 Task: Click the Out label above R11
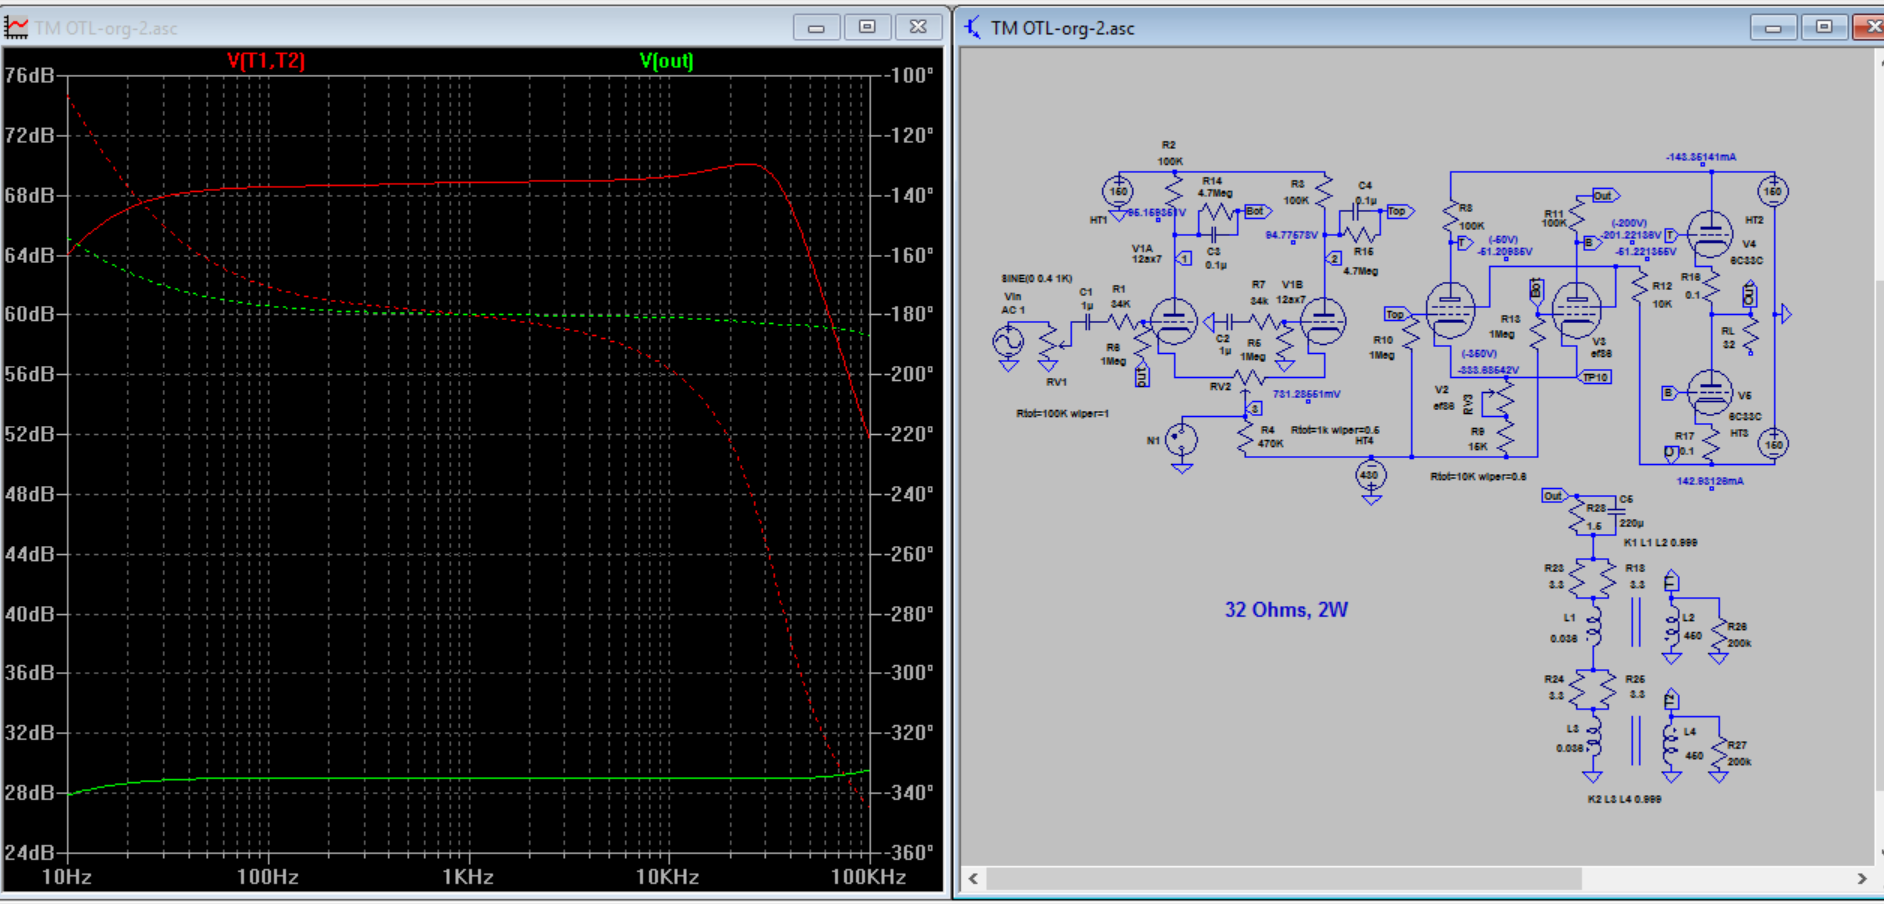pyautogui.click(x=1604, y=196)
